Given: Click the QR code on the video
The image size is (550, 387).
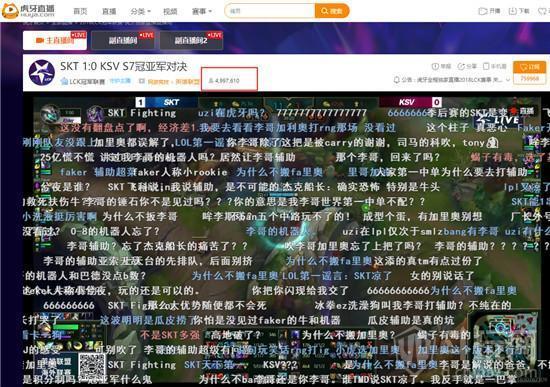Looking at the screenshot, I should tap(92, 366).
